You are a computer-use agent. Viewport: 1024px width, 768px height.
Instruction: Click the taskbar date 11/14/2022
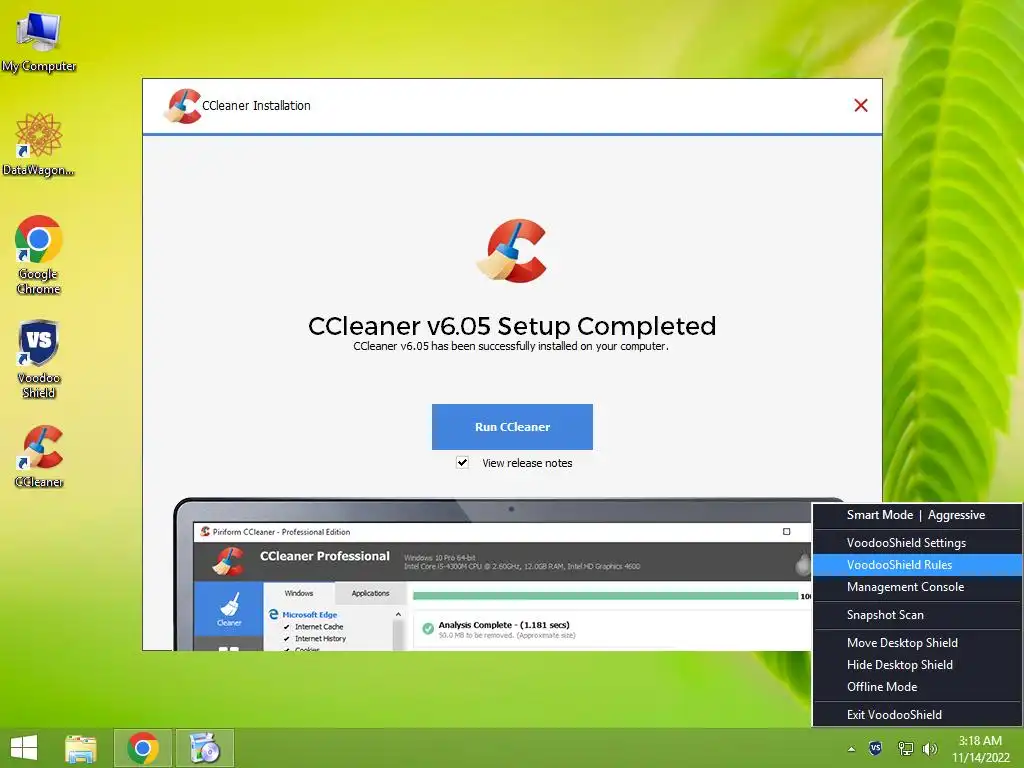coord(980,758)
